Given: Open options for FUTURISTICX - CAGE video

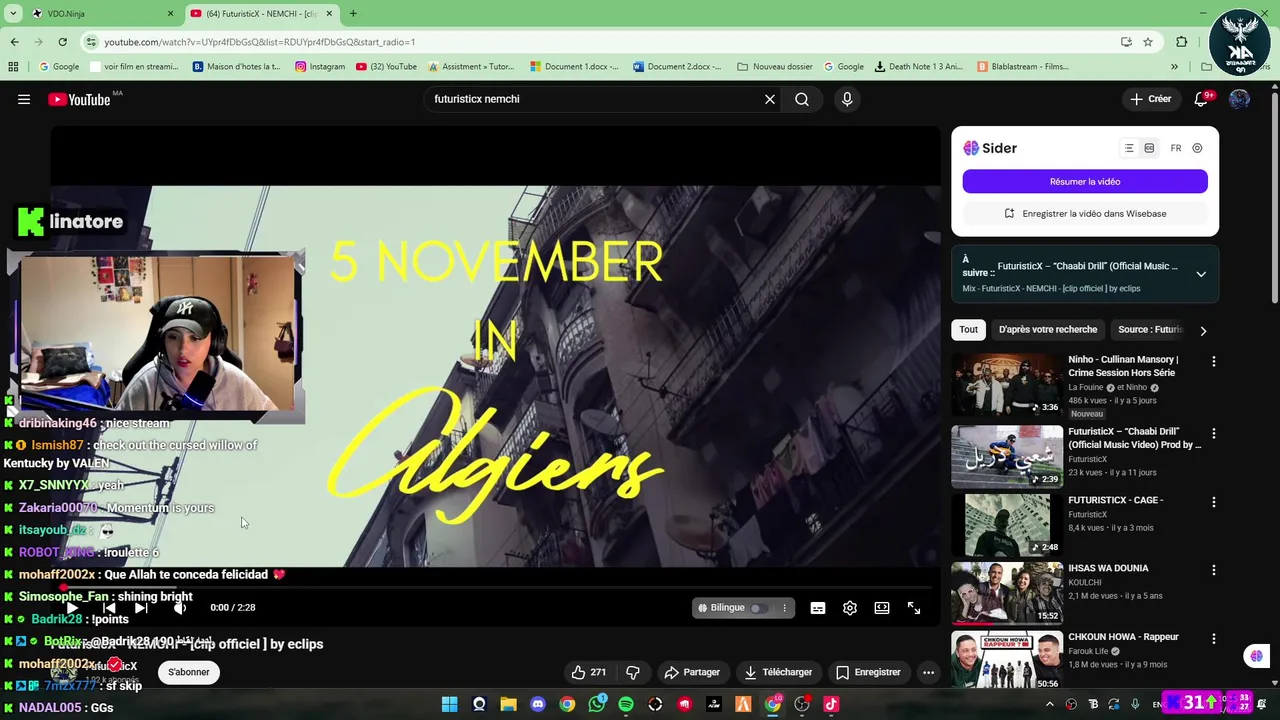Looking at the screenshot, I should 1214,502.
